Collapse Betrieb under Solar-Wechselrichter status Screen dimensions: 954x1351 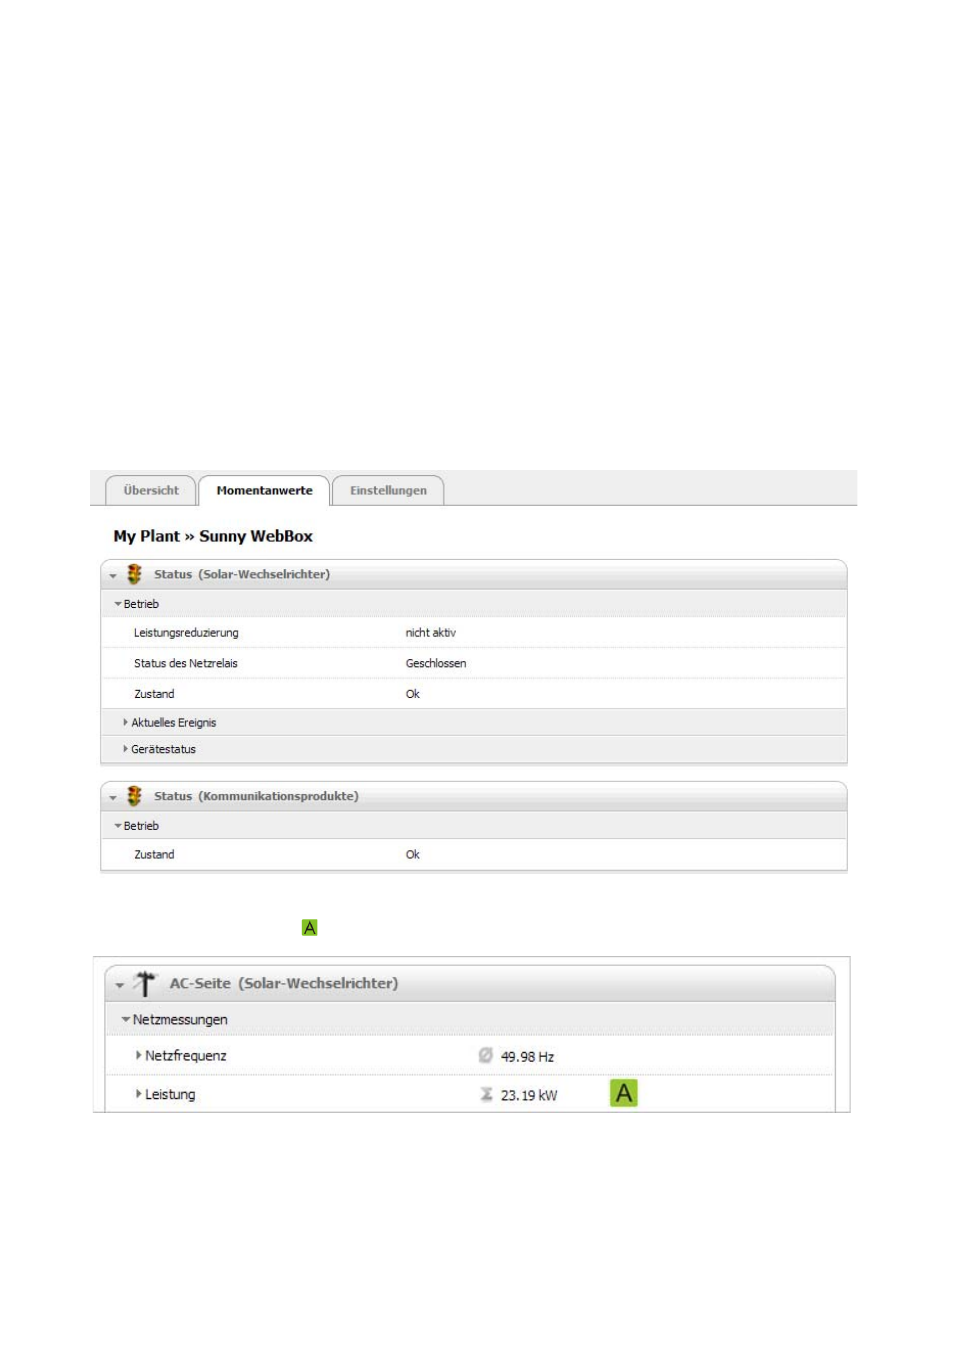(118, 604)
